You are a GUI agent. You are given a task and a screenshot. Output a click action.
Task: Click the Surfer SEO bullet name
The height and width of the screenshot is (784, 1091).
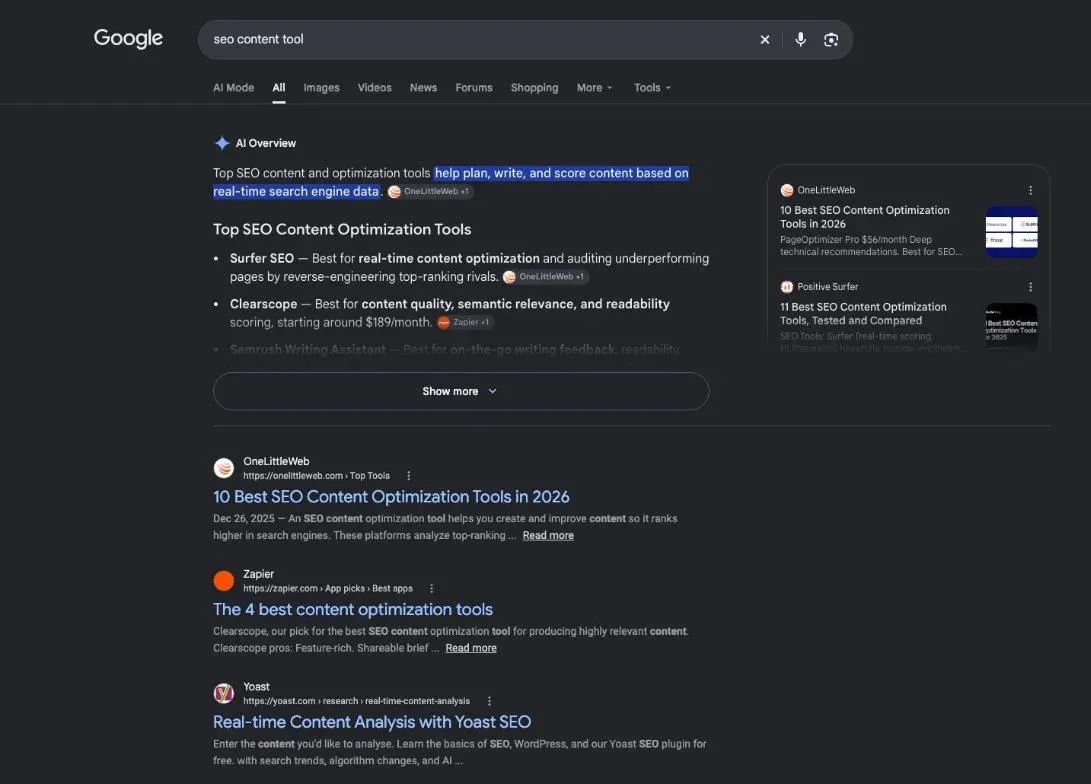[x=262, y=259]
